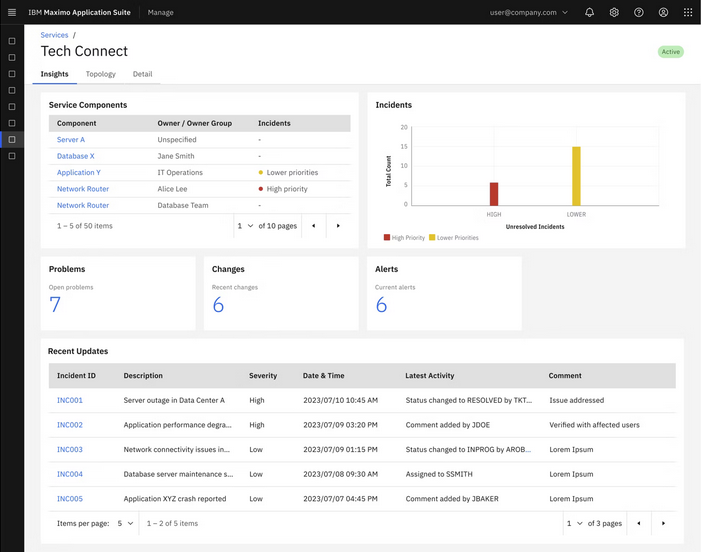Switch to the Topology tab
Viewport: 701px width, 553px height.
pos(100,74)
